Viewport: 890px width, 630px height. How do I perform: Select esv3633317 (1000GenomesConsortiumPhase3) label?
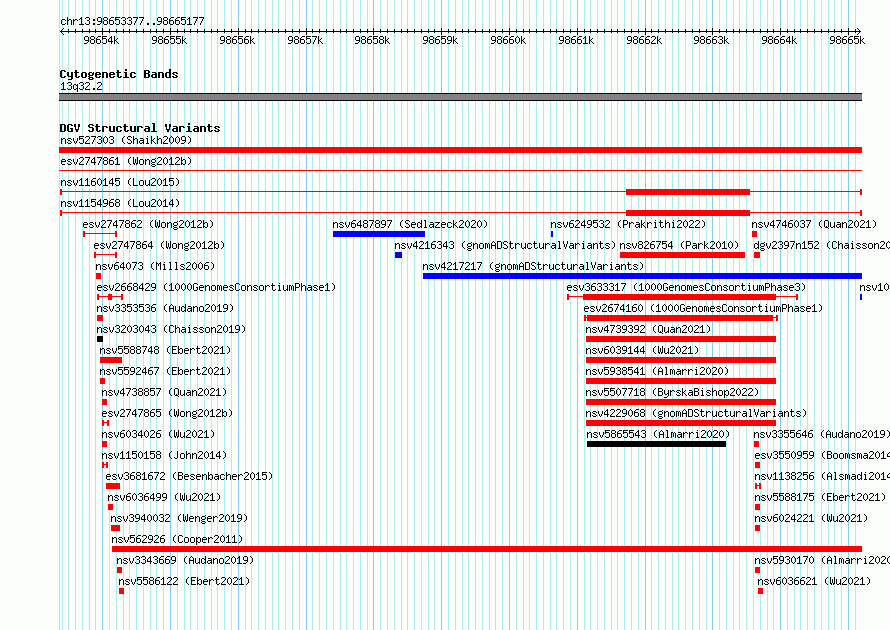pyautogui.click(x=686, y=287)
